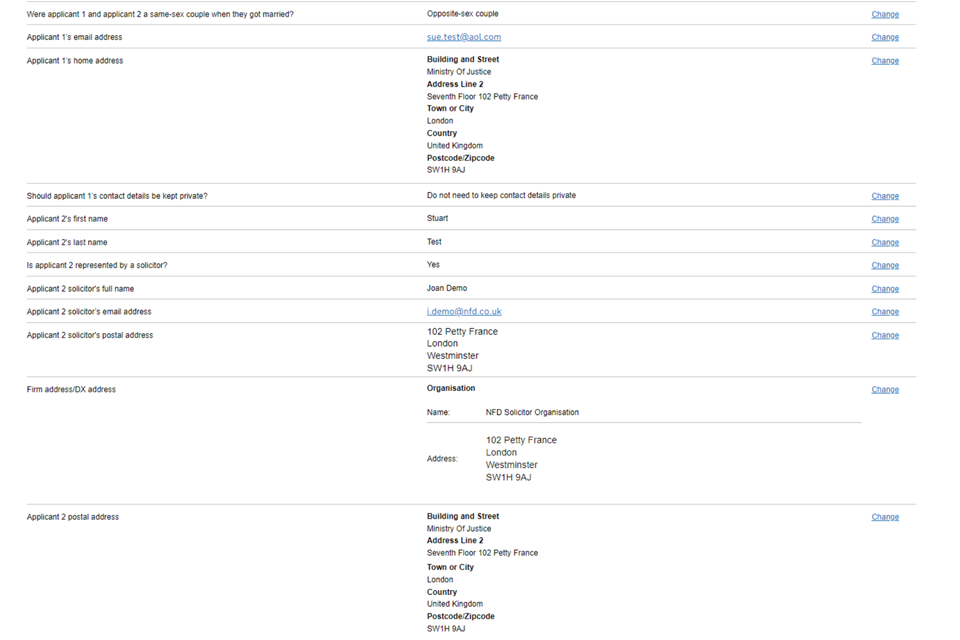The image size is (960, 640).
Task: Click Change next to Applicant 1's email address
Action: (x=884, y=37)
